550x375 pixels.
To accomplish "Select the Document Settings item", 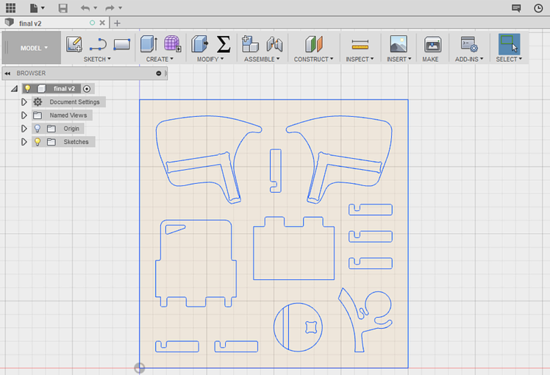I will point(74,102).
